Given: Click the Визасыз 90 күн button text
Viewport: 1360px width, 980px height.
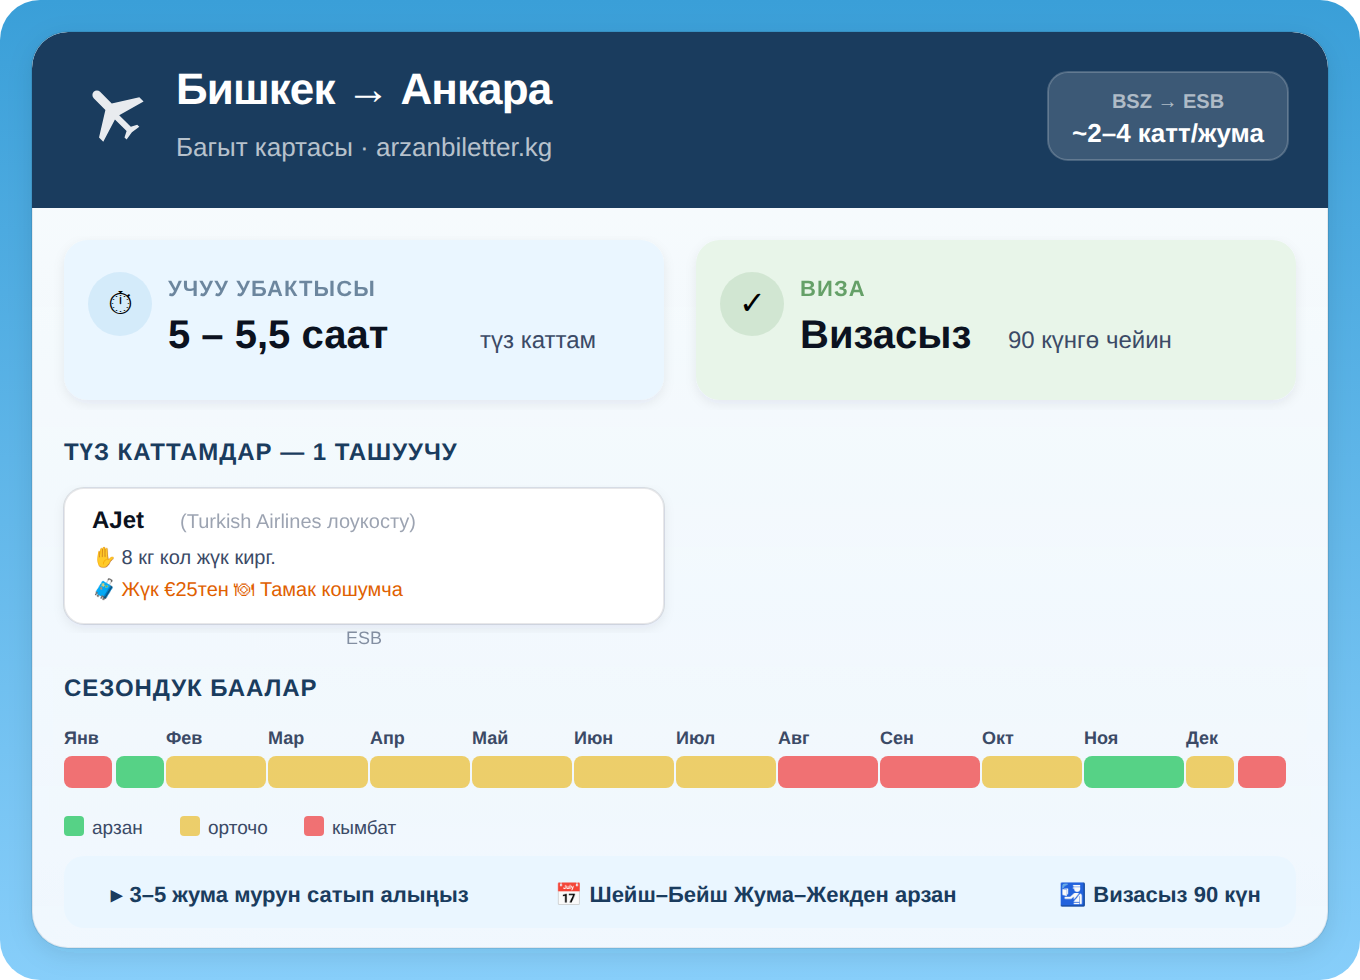Looking at the screenshot, I should pos(1178,894).
